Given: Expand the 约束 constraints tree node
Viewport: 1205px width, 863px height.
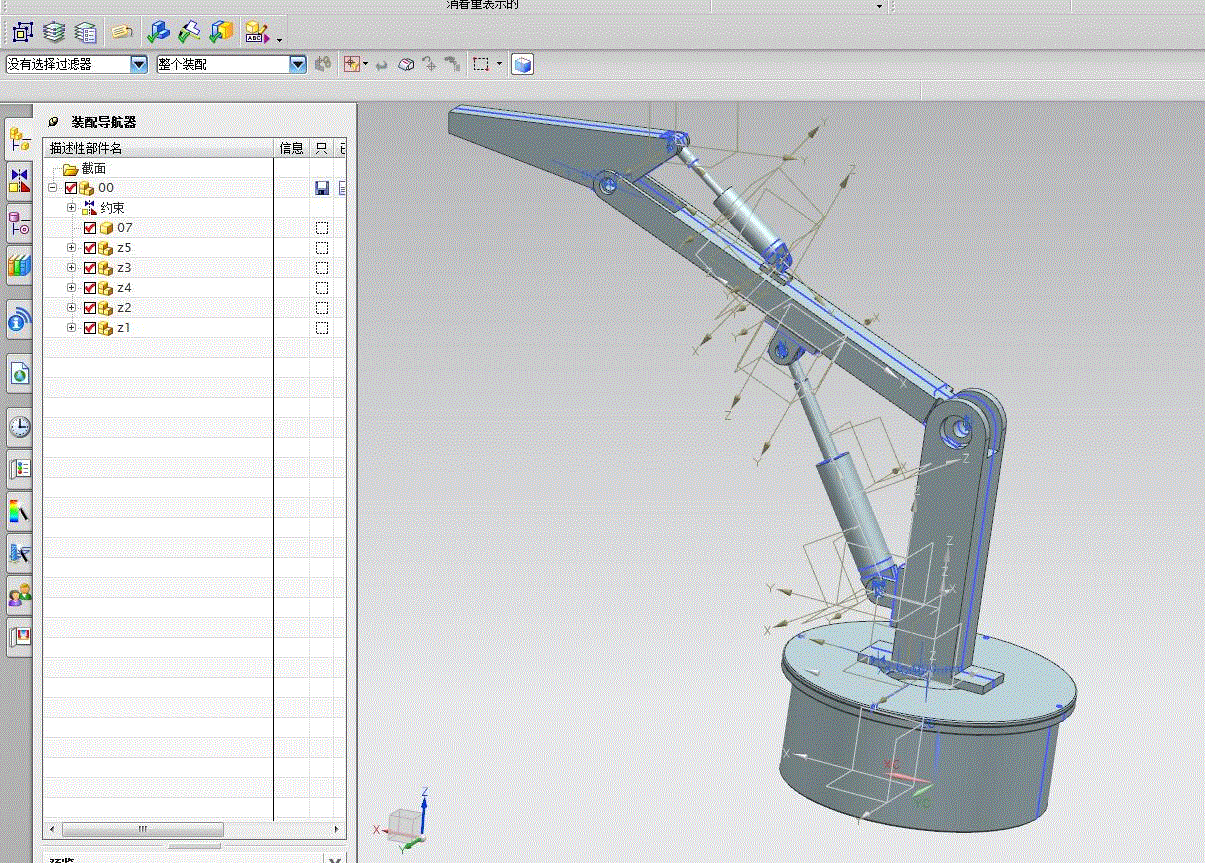Looking at the screenshot, I should (71, 208).
